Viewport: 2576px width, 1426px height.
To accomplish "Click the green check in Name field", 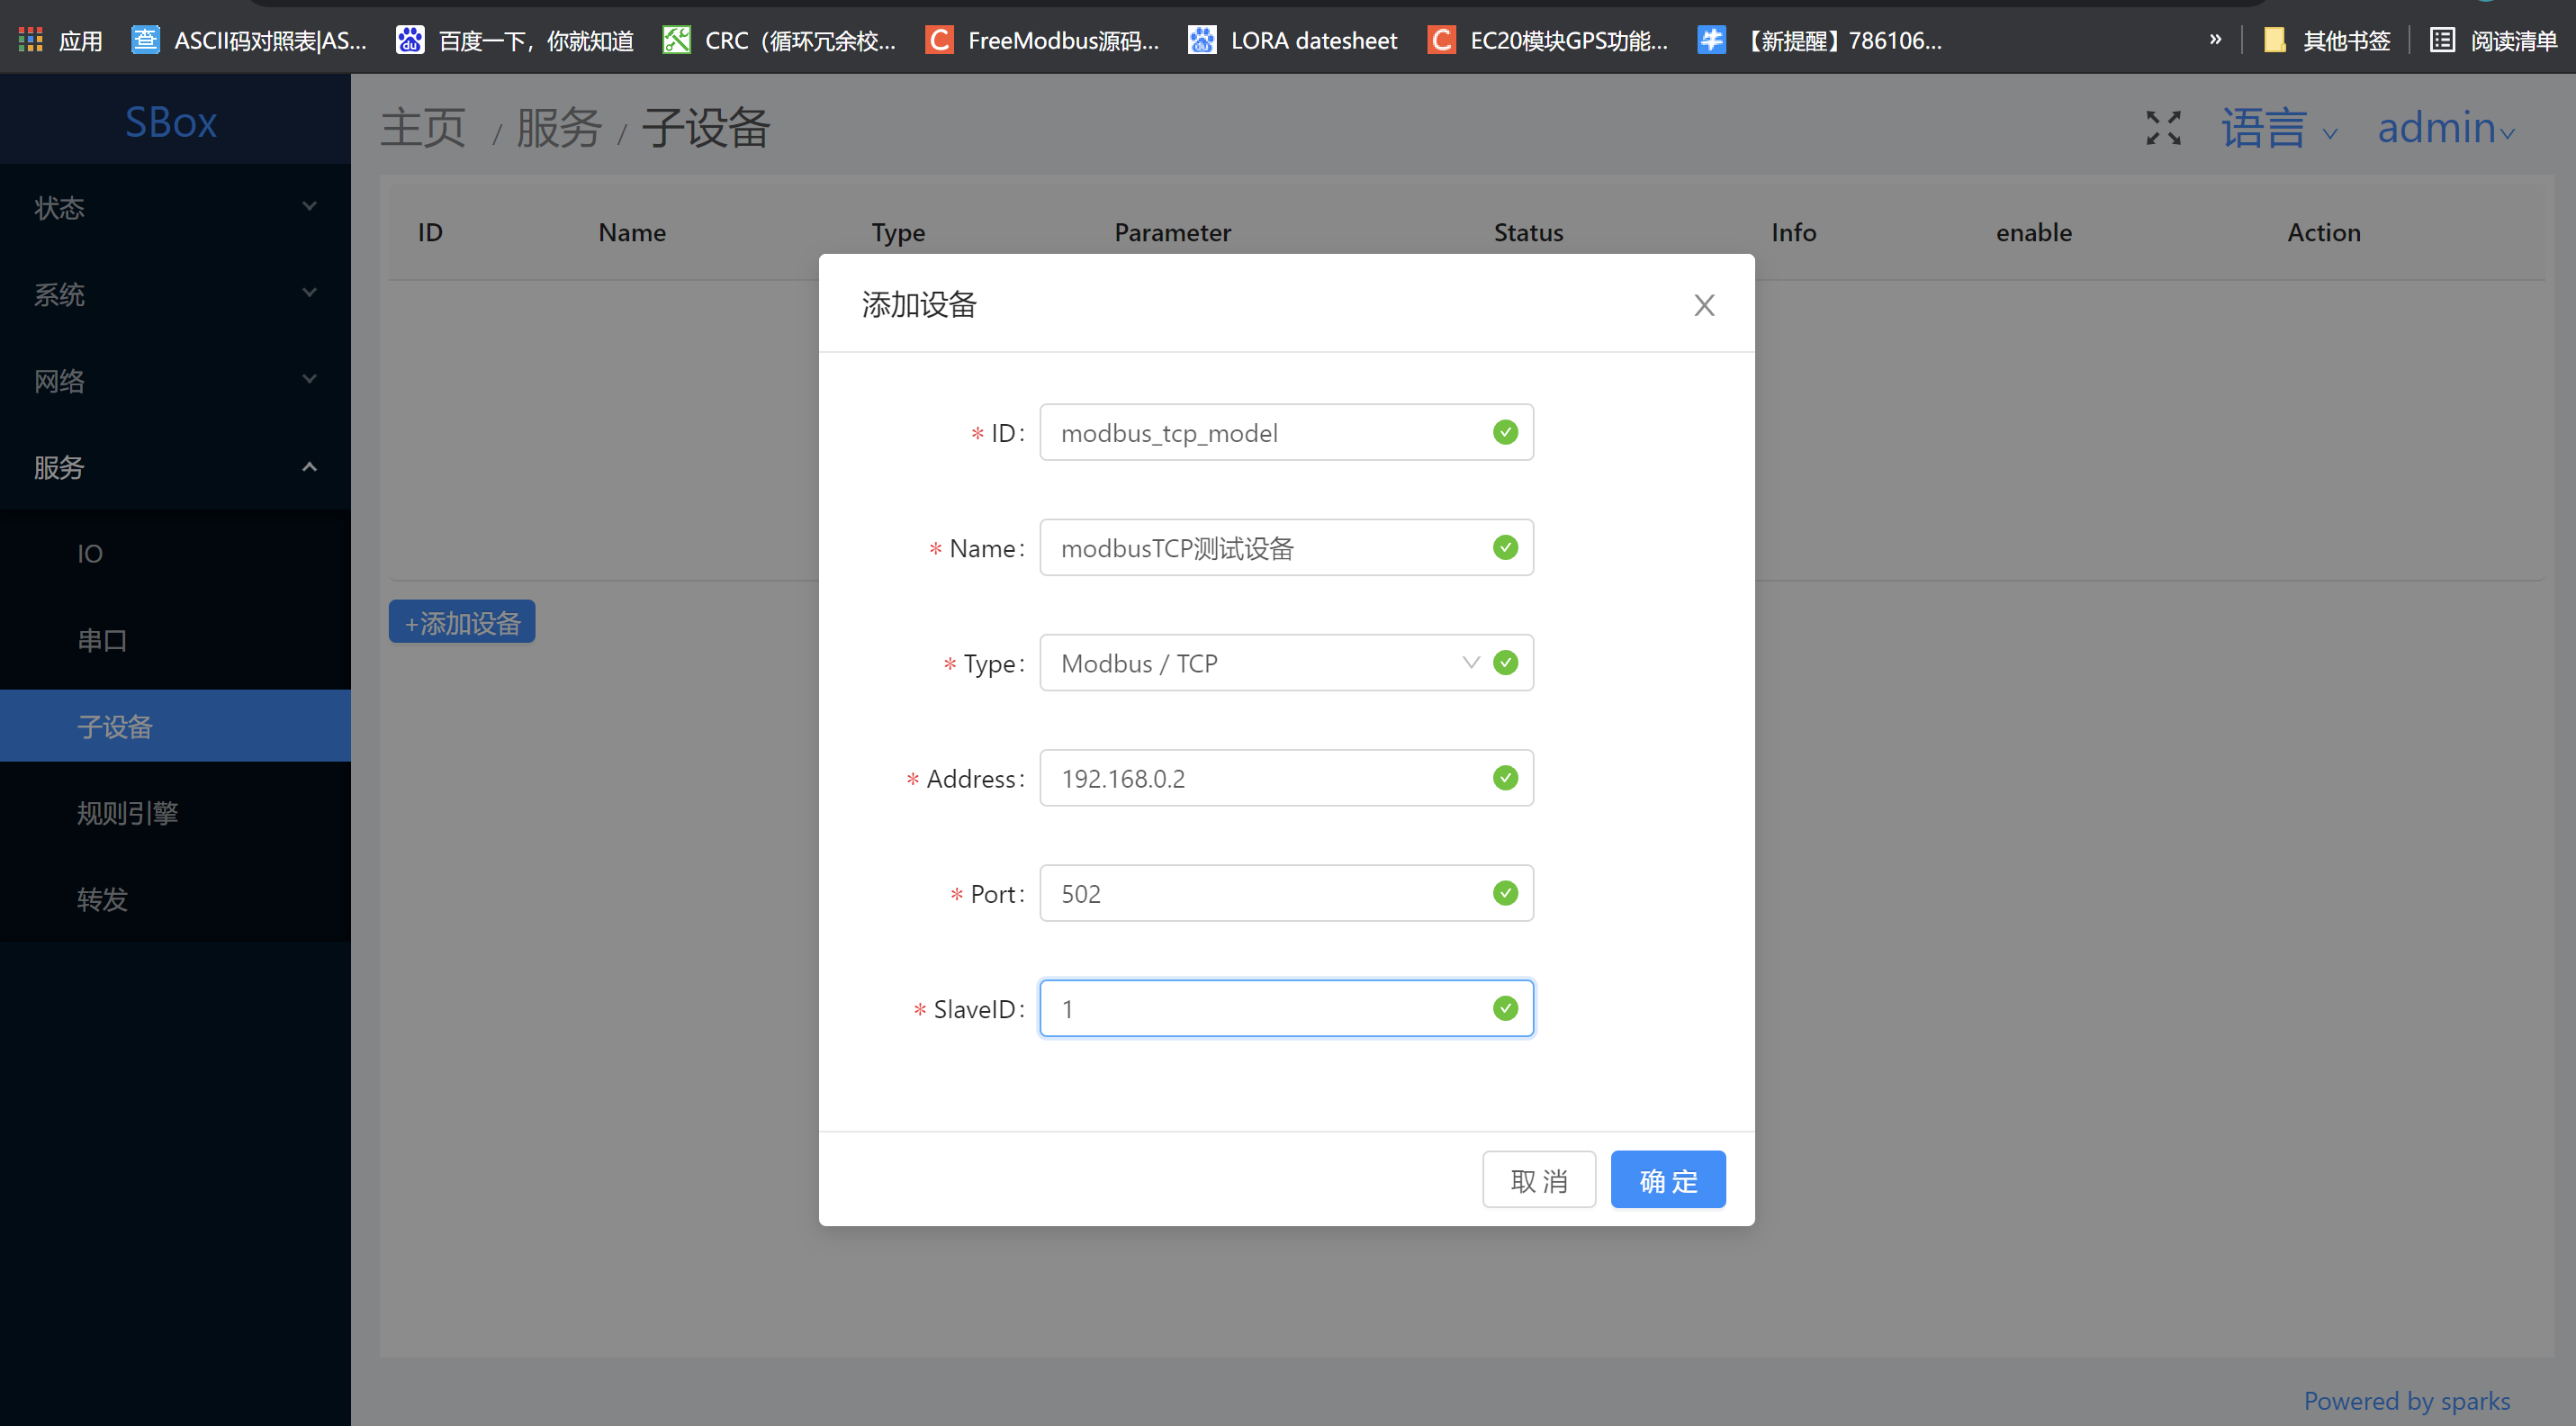I will [1505, 547].
